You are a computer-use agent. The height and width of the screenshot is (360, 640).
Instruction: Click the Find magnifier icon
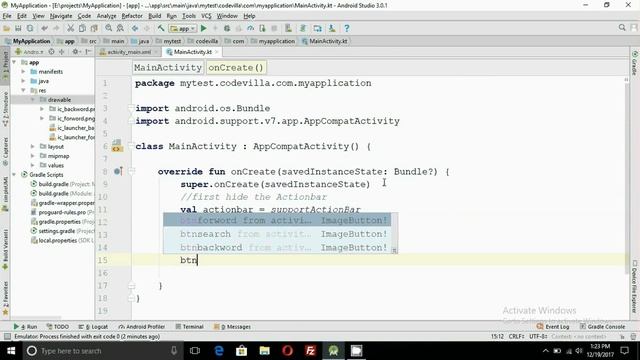tap(109, 29)
